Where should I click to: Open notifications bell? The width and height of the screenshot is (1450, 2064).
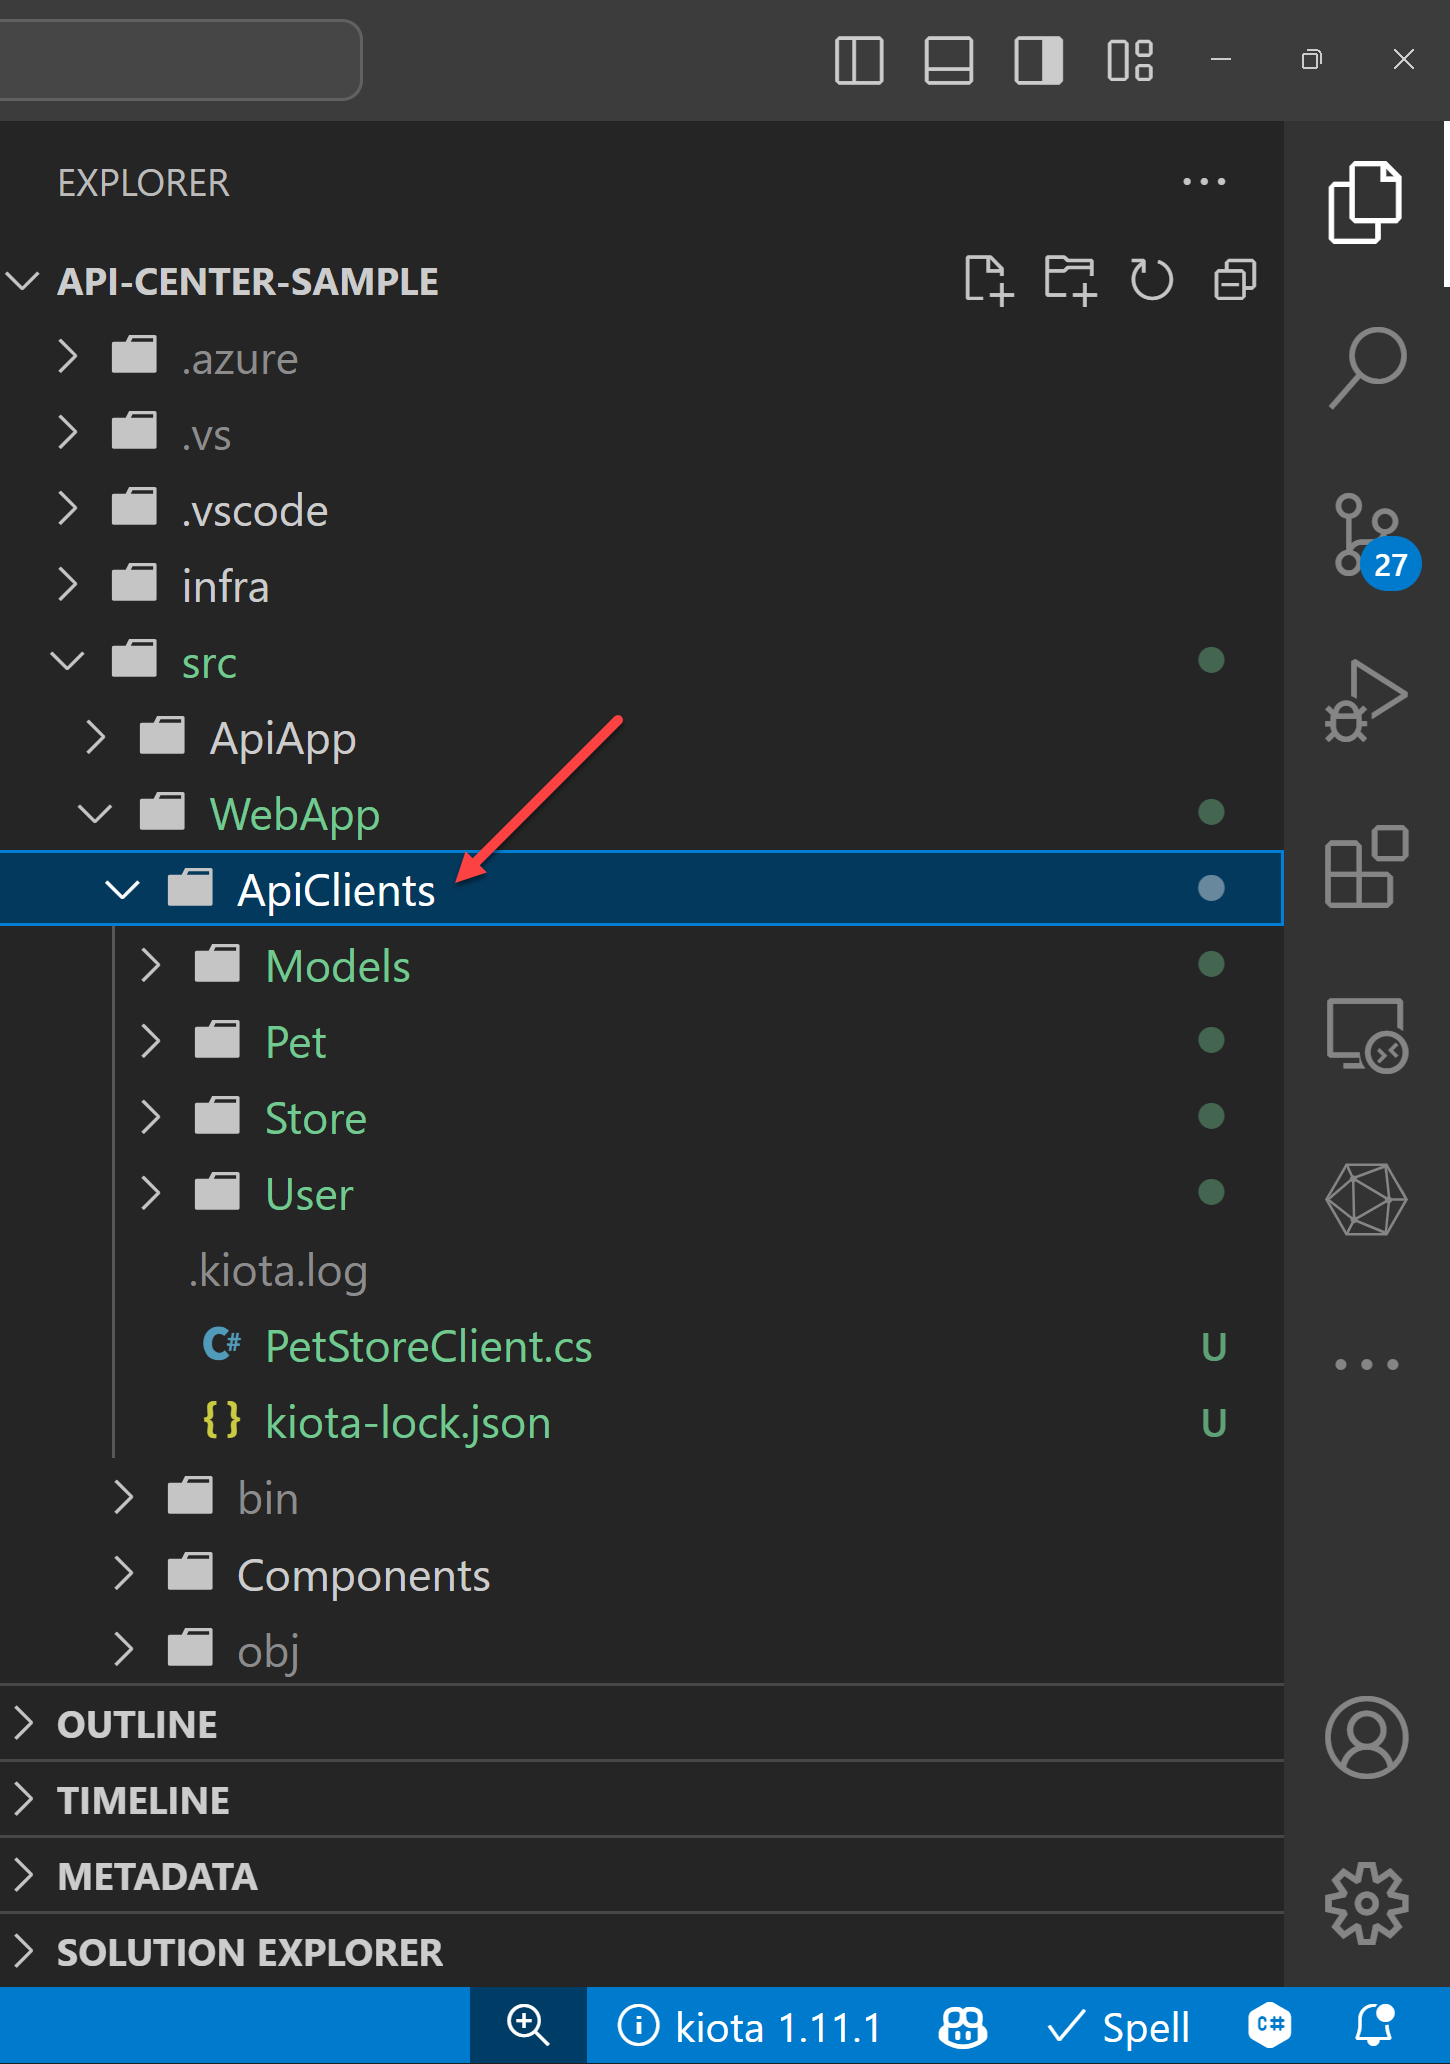[x=1375, y=2026]
